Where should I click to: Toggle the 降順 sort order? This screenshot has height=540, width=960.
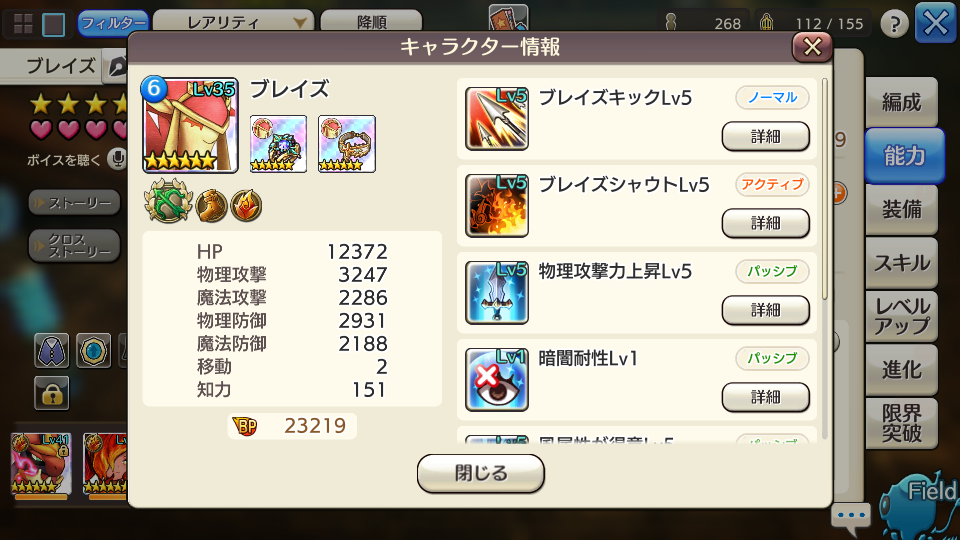[372, 22]
